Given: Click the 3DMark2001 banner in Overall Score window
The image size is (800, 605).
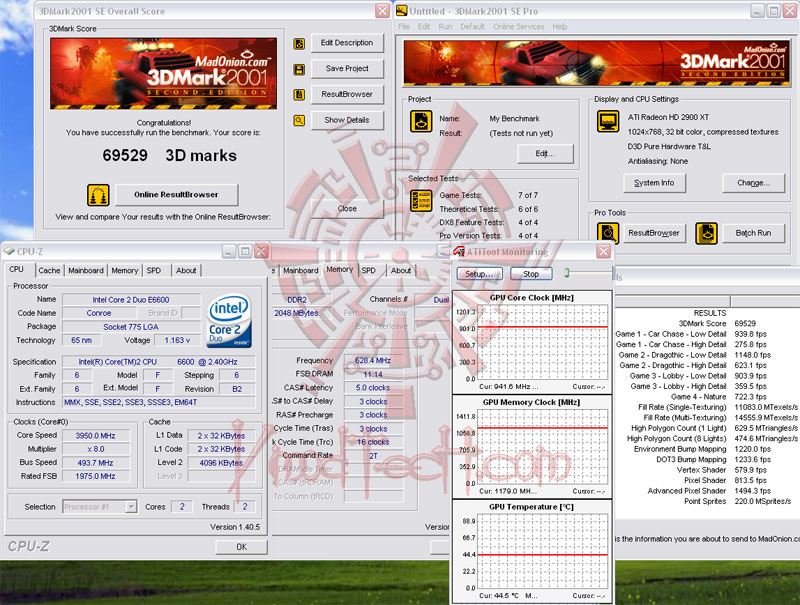Looking at the screenshot, I should 163,73.
